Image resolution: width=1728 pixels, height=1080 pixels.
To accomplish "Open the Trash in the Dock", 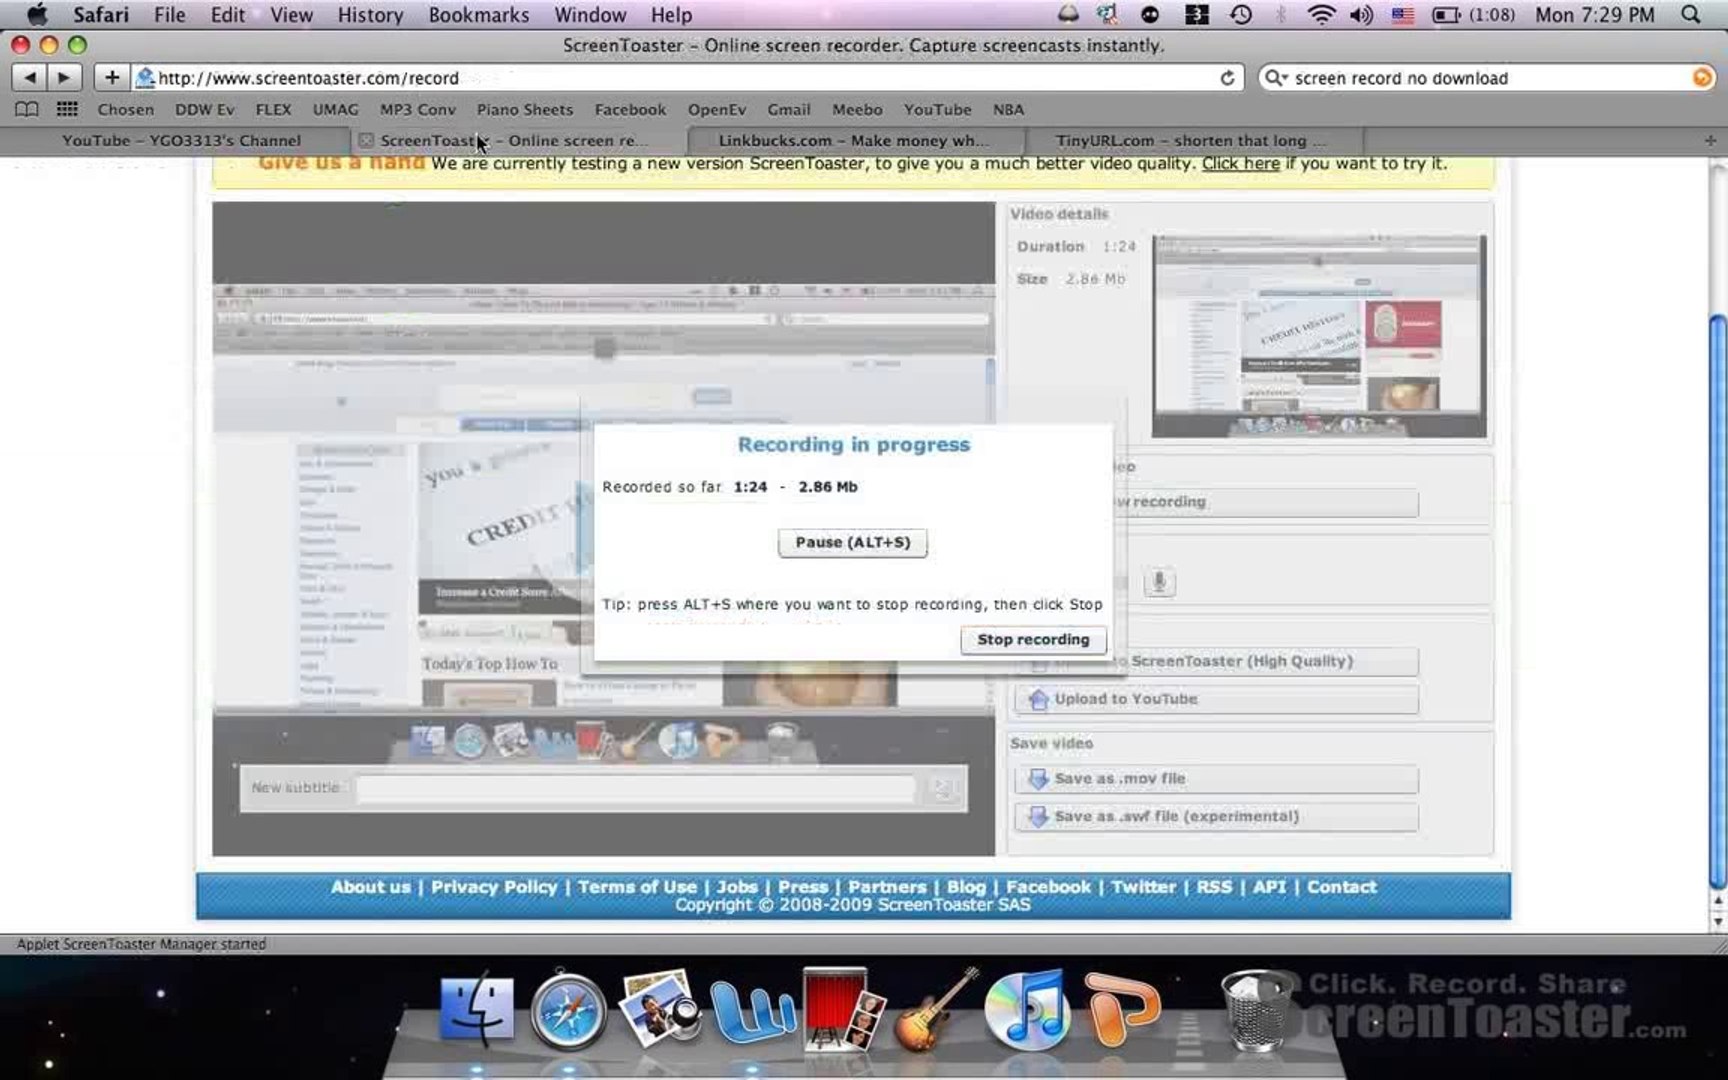I will click(x=1257, y=1010).
